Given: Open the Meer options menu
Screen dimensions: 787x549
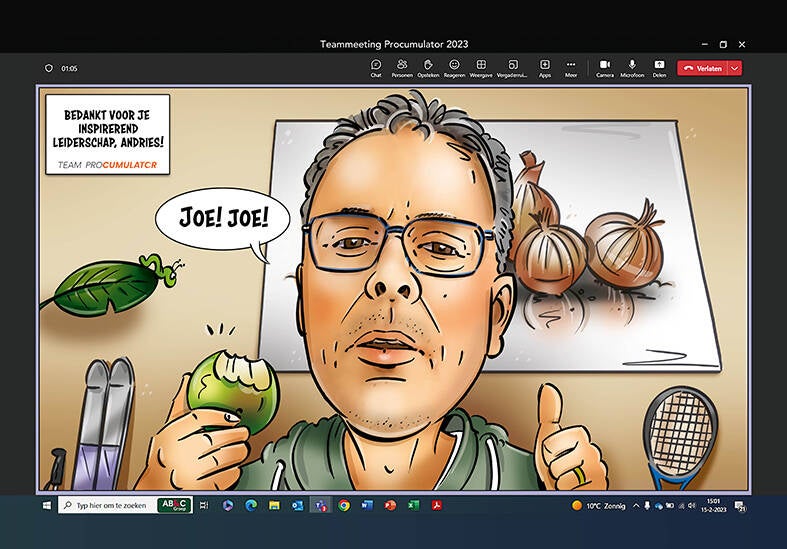Looking at the screenshot, I should click(571, 67).
